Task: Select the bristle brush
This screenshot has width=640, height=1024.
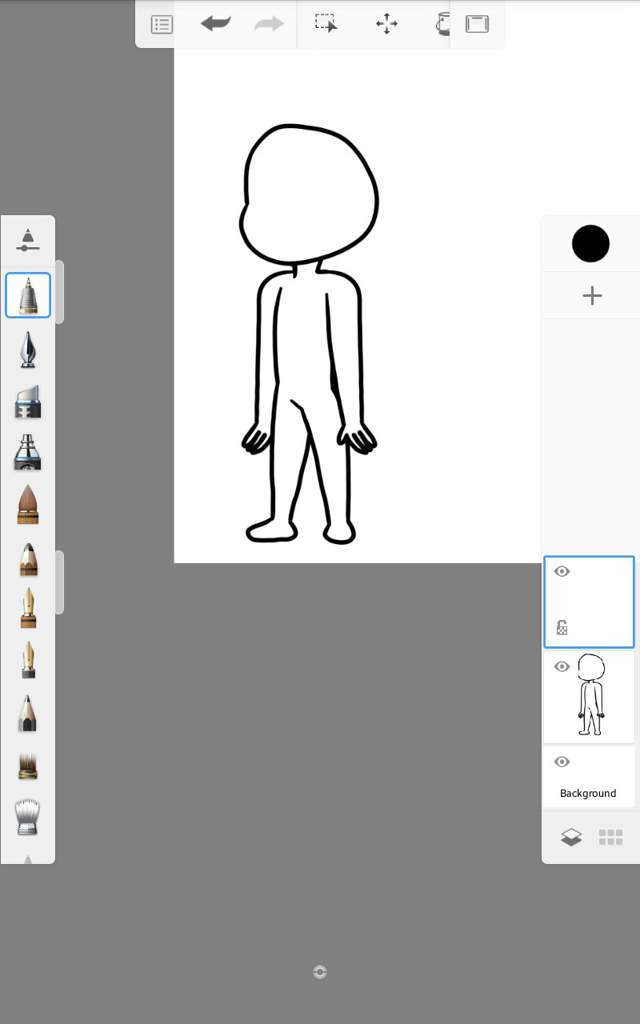Action: coord(27,765)
